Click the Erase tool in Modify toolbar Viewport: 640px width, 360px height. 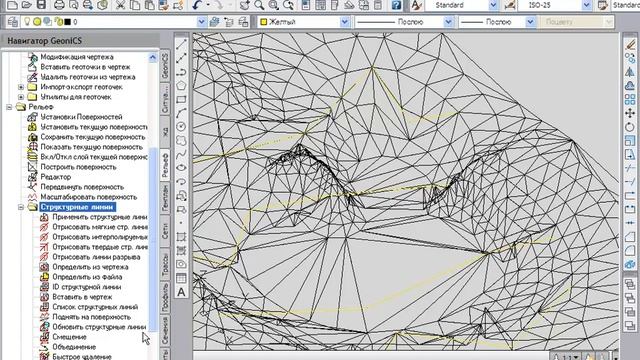point(630,44)
